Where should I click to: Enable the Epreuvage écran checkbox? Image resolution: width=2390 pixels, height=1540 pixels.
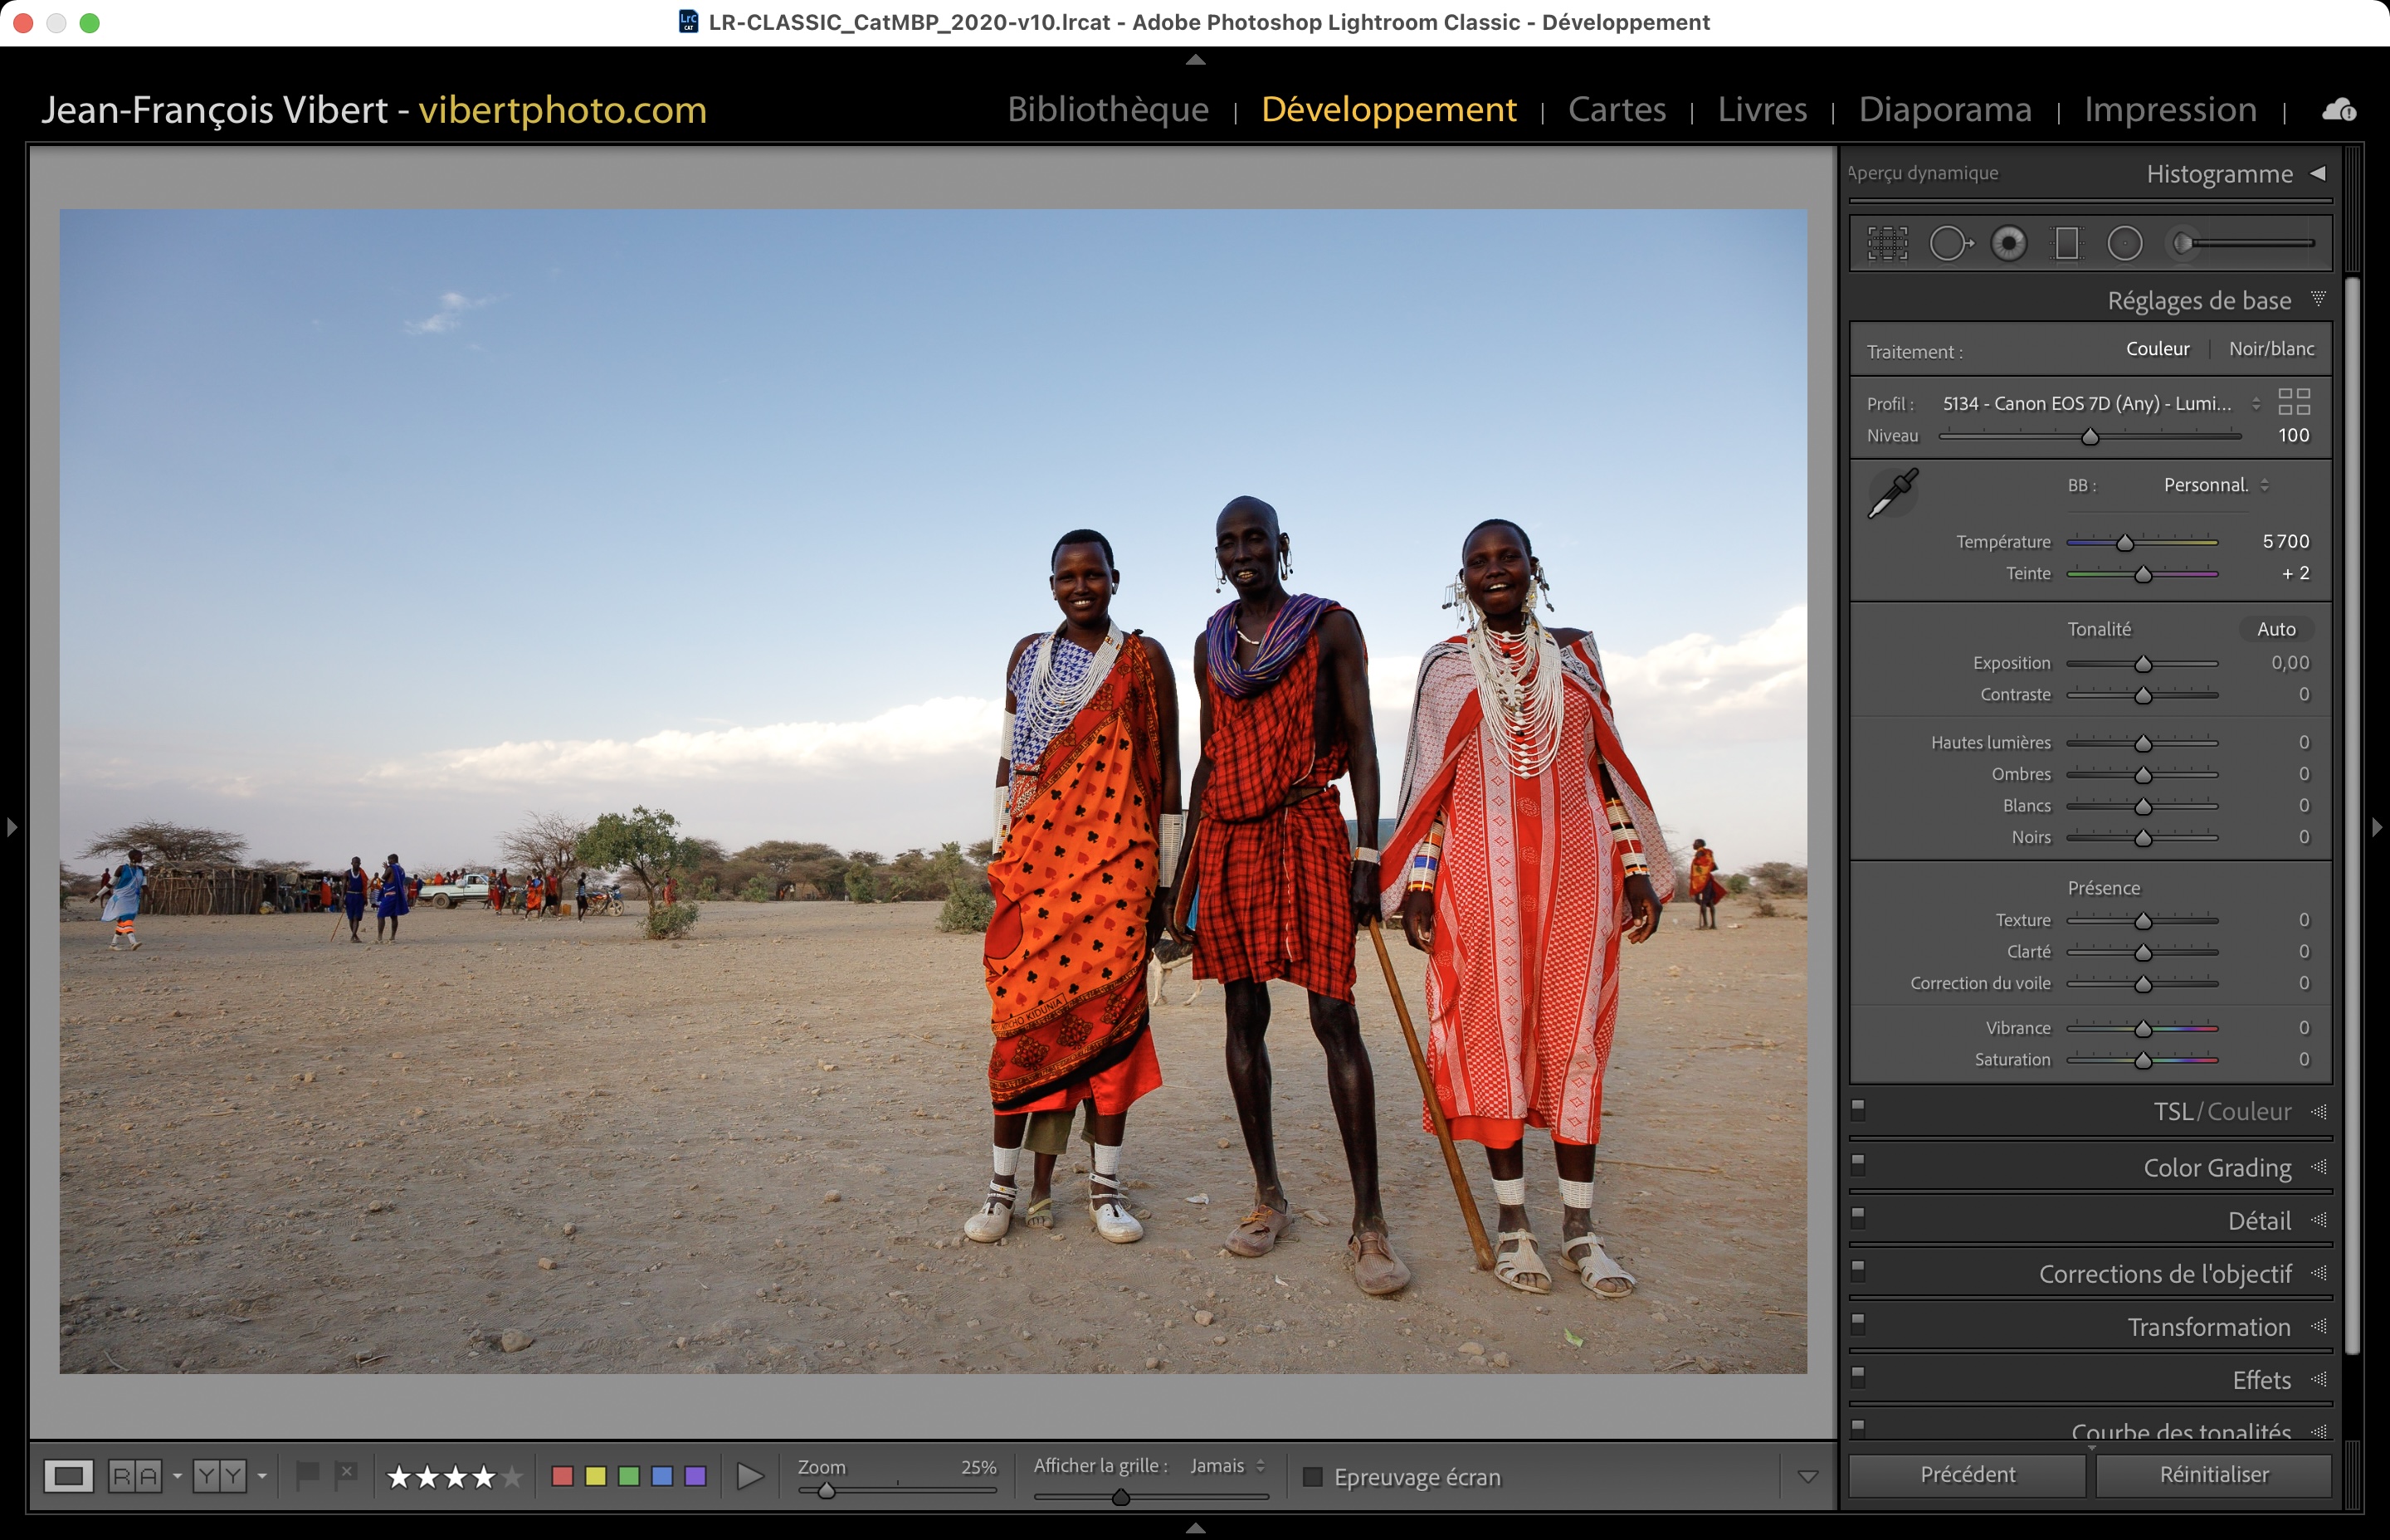click(1313, 1477)
